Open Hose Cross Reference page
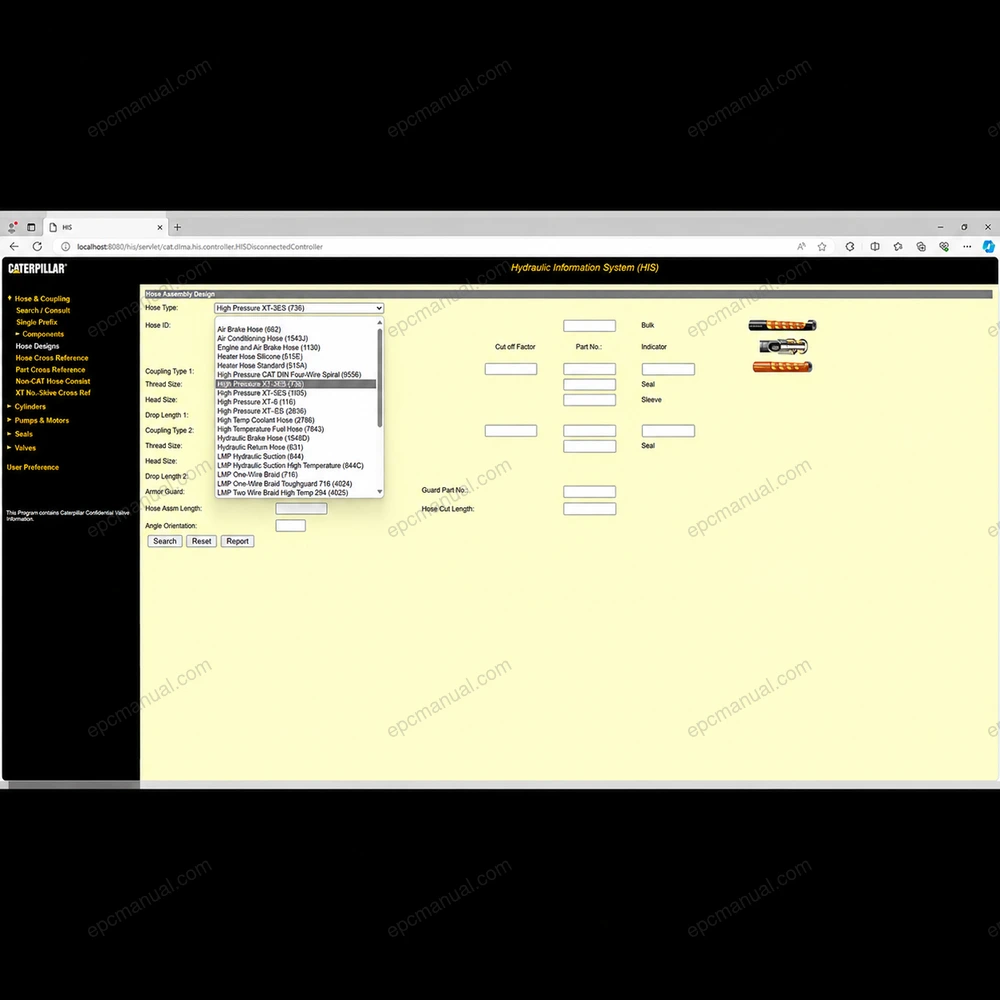 [52, 358]
